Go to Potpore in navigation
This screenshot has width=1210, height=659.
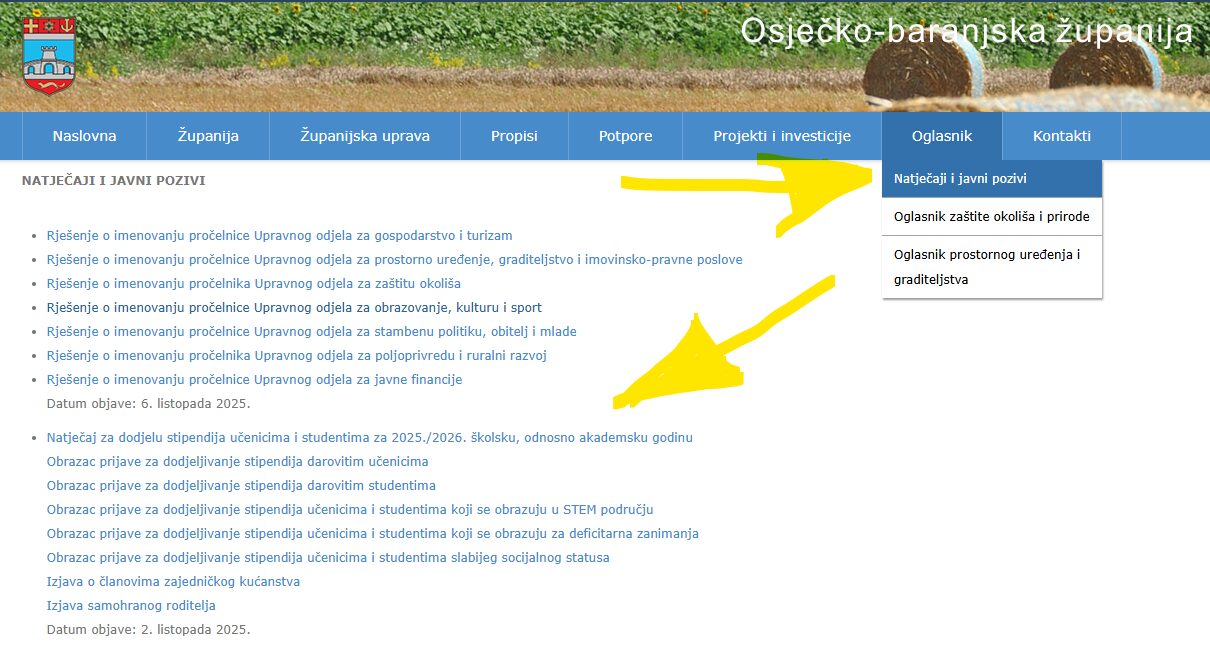625,136
